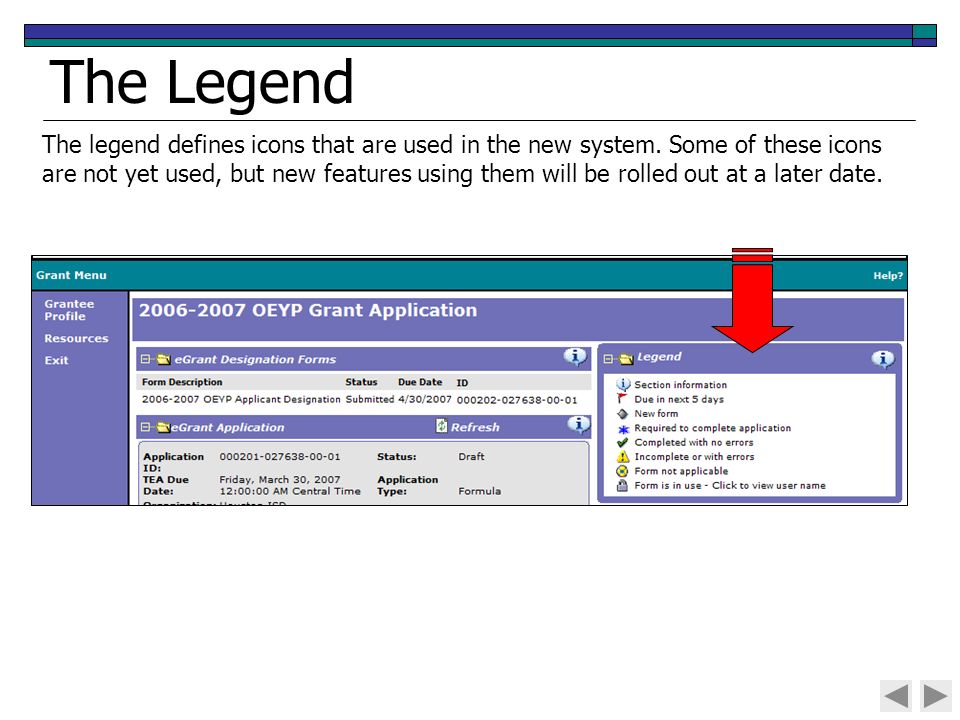Open the Resources menu link

click(x=76, y=338)
